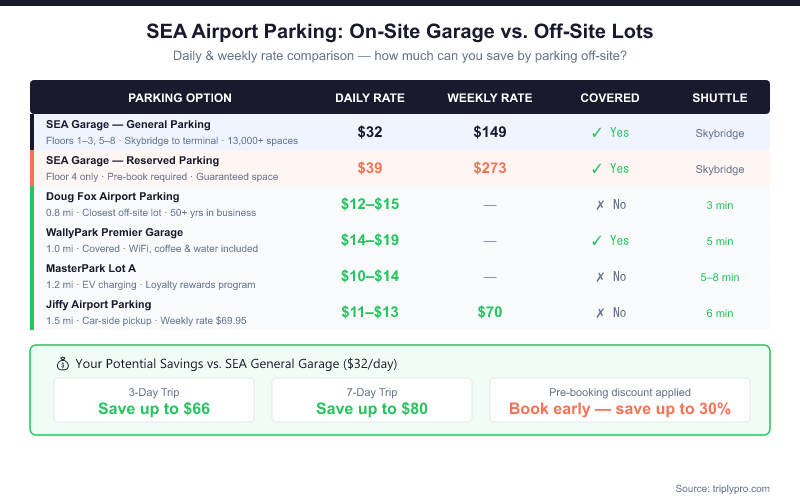Select the Parking Option column header
Image resolution: width=800 pixels, height=500 pixels.
point(180,98)
